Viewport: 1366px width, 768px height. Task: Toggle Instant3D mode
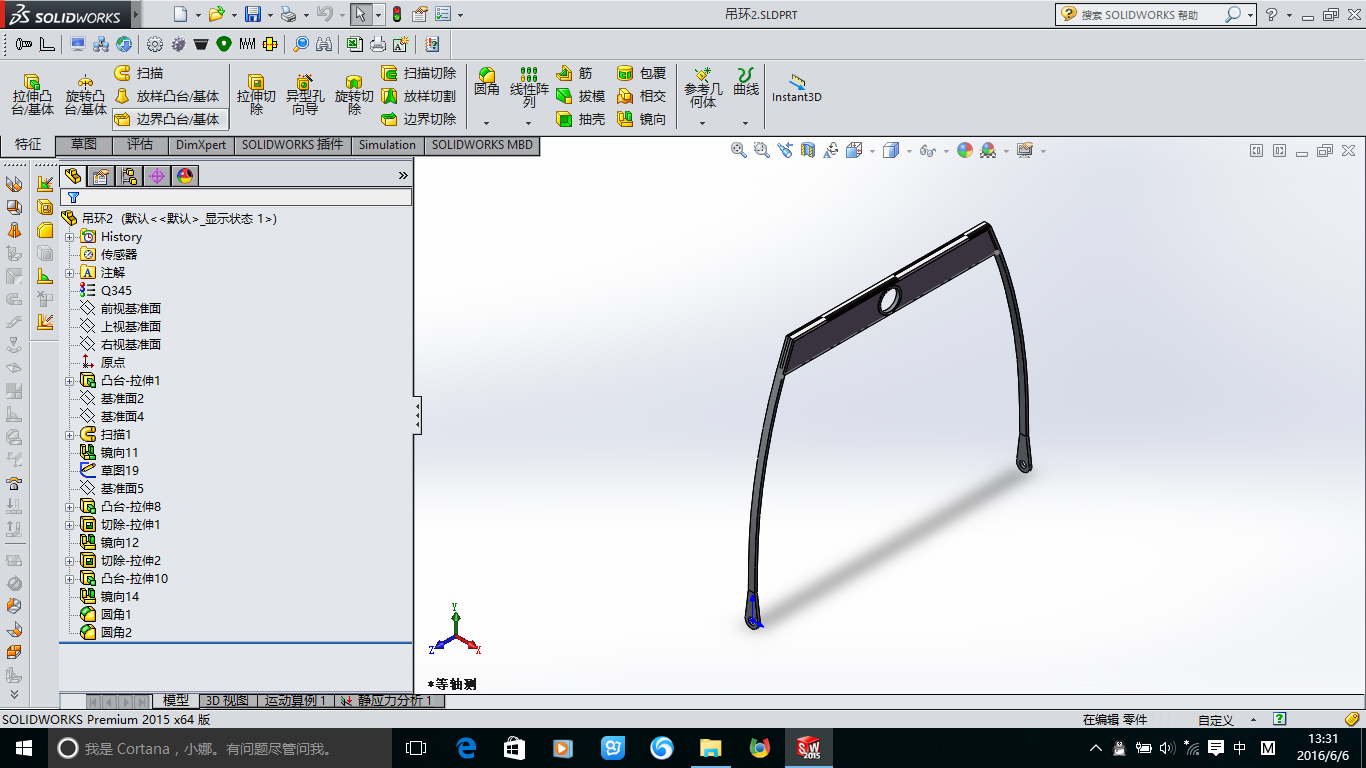point(797,88)
